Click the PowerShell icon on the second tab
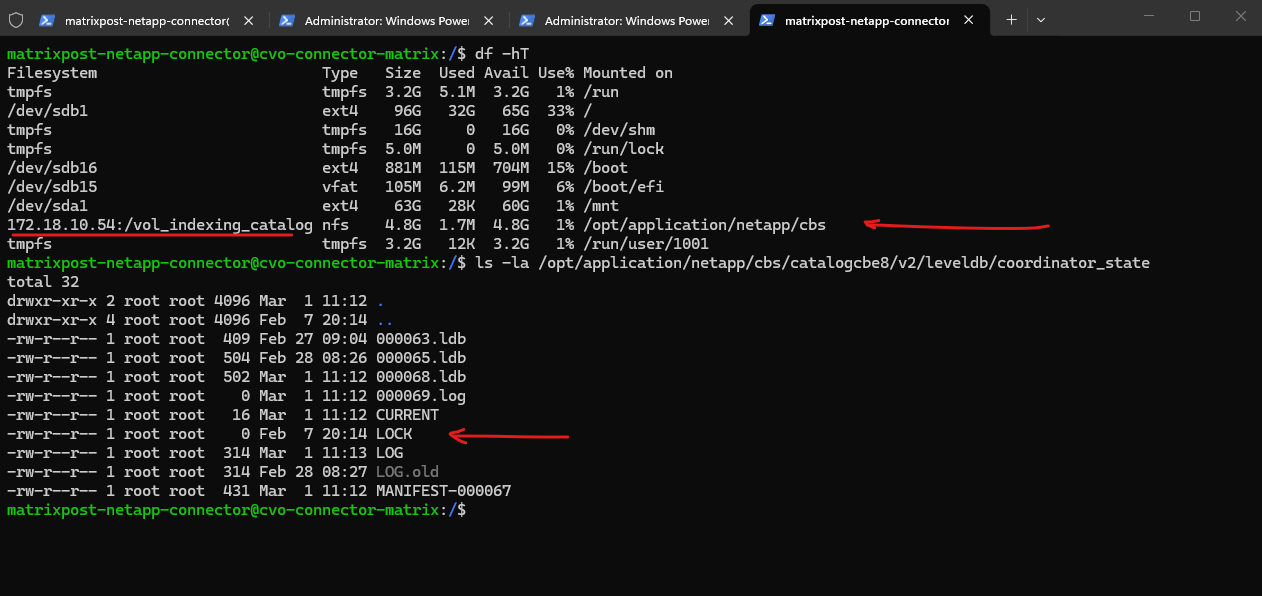 (x=287, y=20)
